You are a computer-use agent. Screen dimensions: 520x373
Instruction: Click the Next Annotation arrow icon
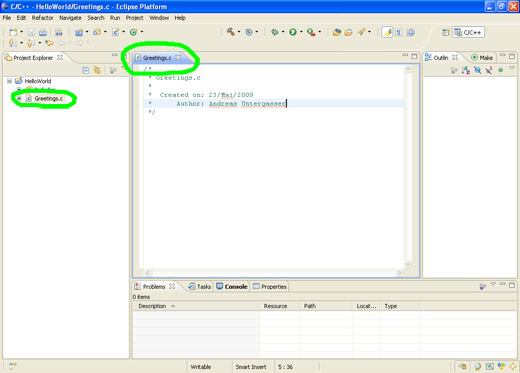coord(13,43)
